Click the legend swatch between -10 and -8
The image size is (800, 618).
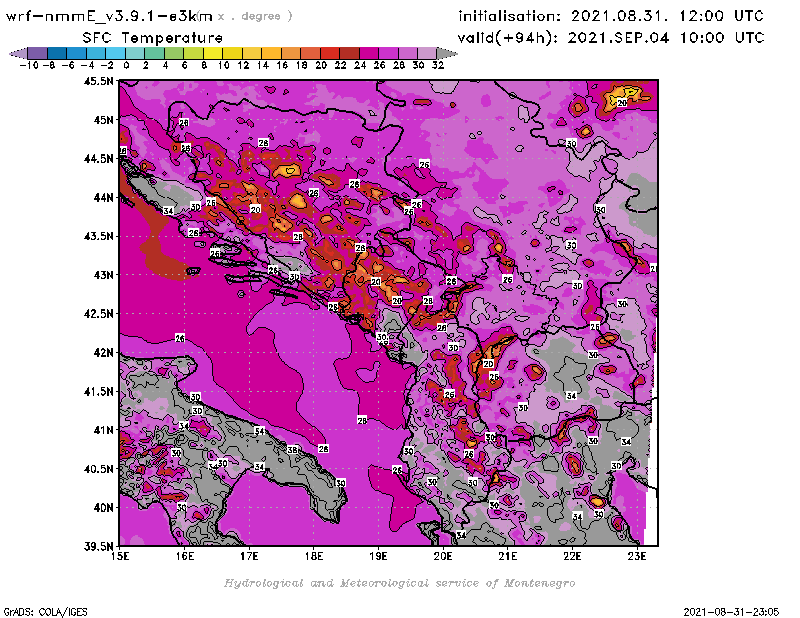(38, 53)
